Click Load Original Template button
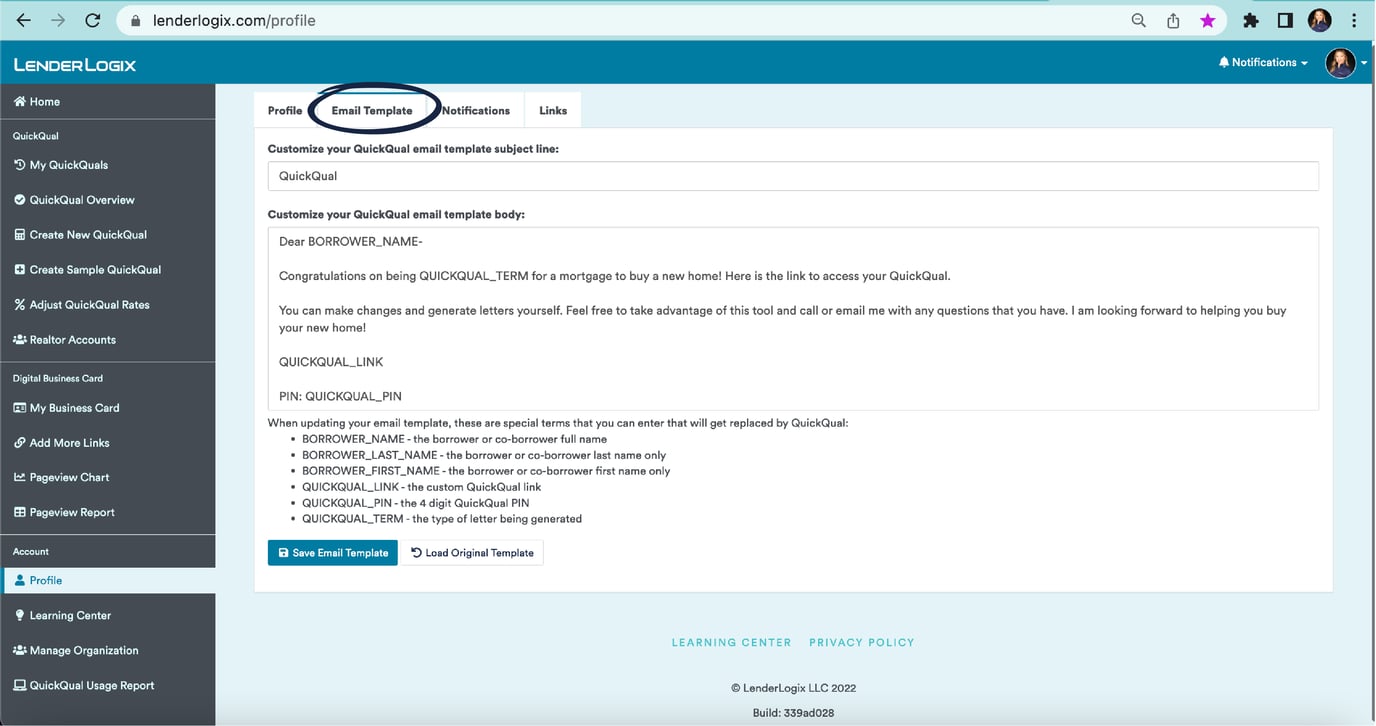Viewport: 1376px width, 726px height. coord(472,552)
